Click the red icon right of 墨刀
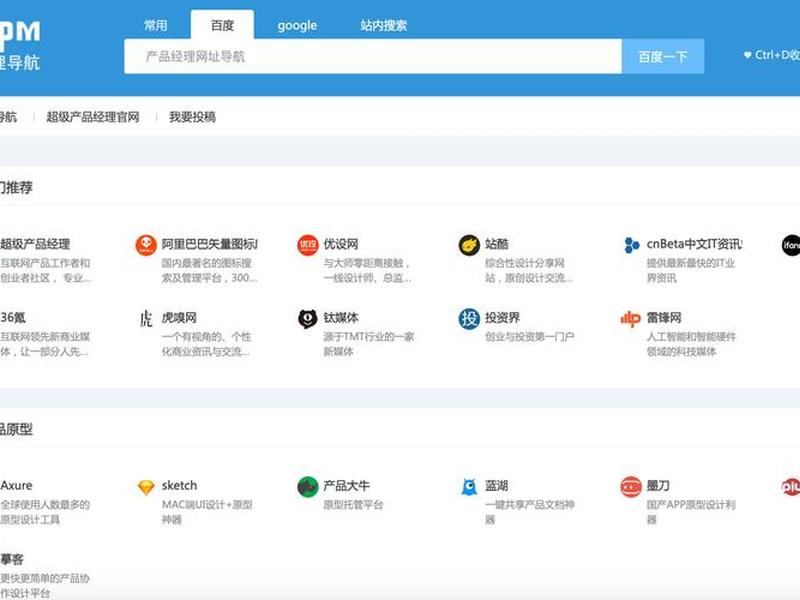This screenshot has width=800, height=600. tap(791, 487)
